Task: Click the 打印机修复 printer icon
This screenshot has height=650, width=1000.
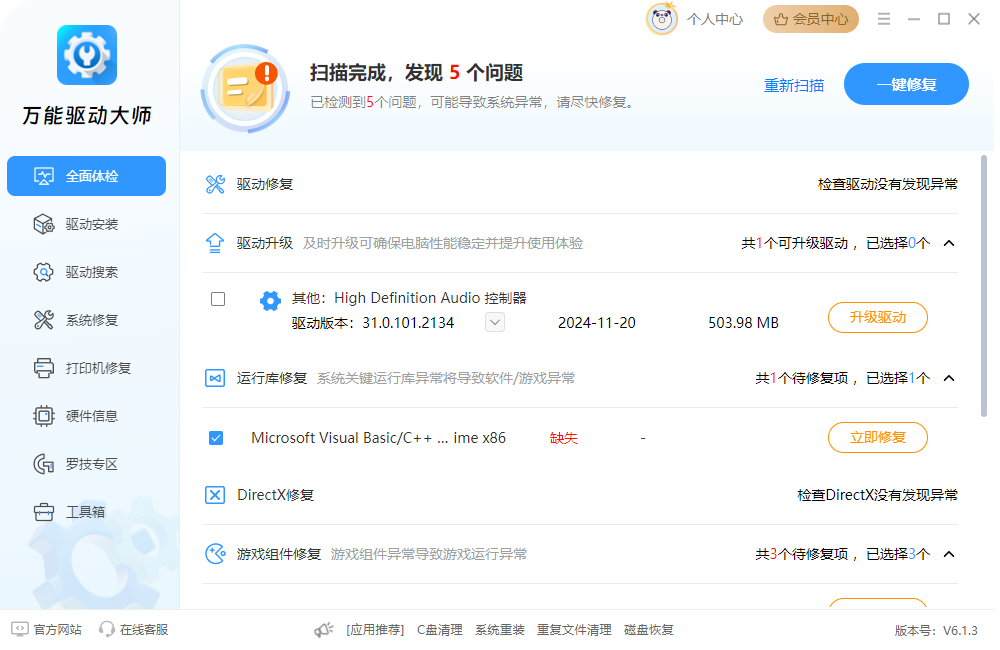Action: (43, 368)
